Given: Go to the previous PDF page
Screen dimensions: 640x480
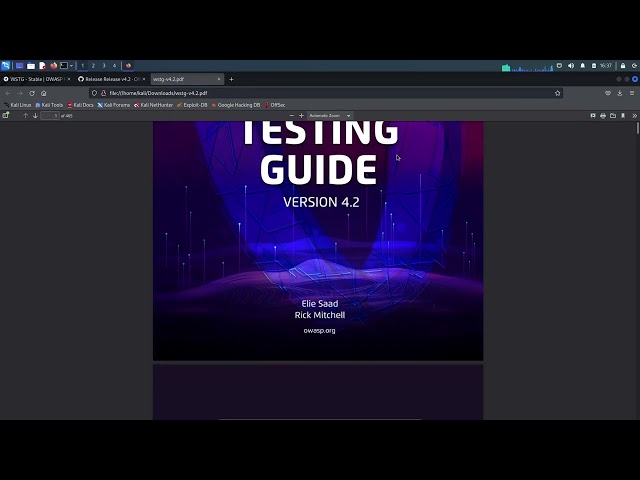Looking at the screenshot, I should [25, 116].
